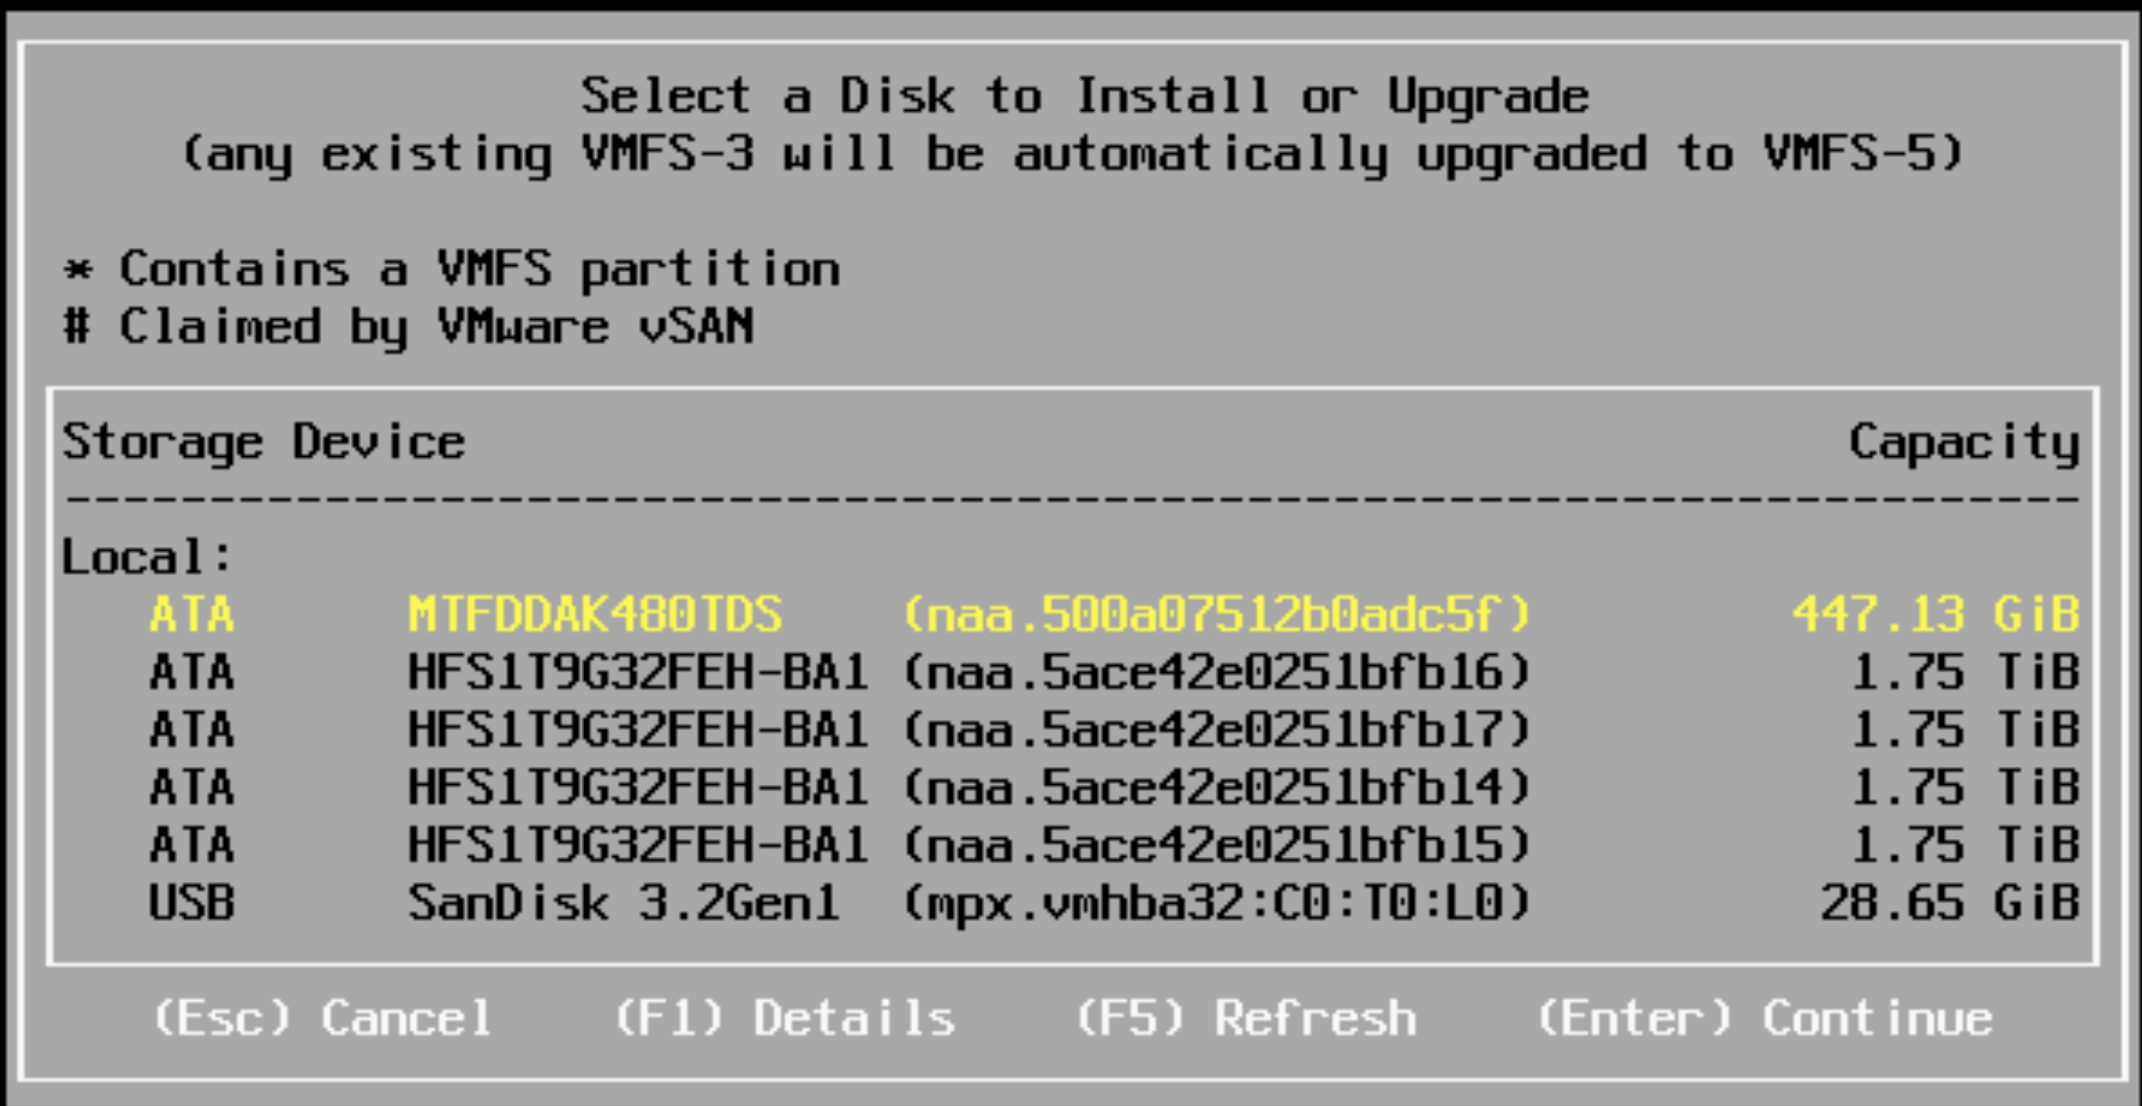Click the mpx.vmhba32:C0:T0:L0 identifier

tap(1216, 903)
